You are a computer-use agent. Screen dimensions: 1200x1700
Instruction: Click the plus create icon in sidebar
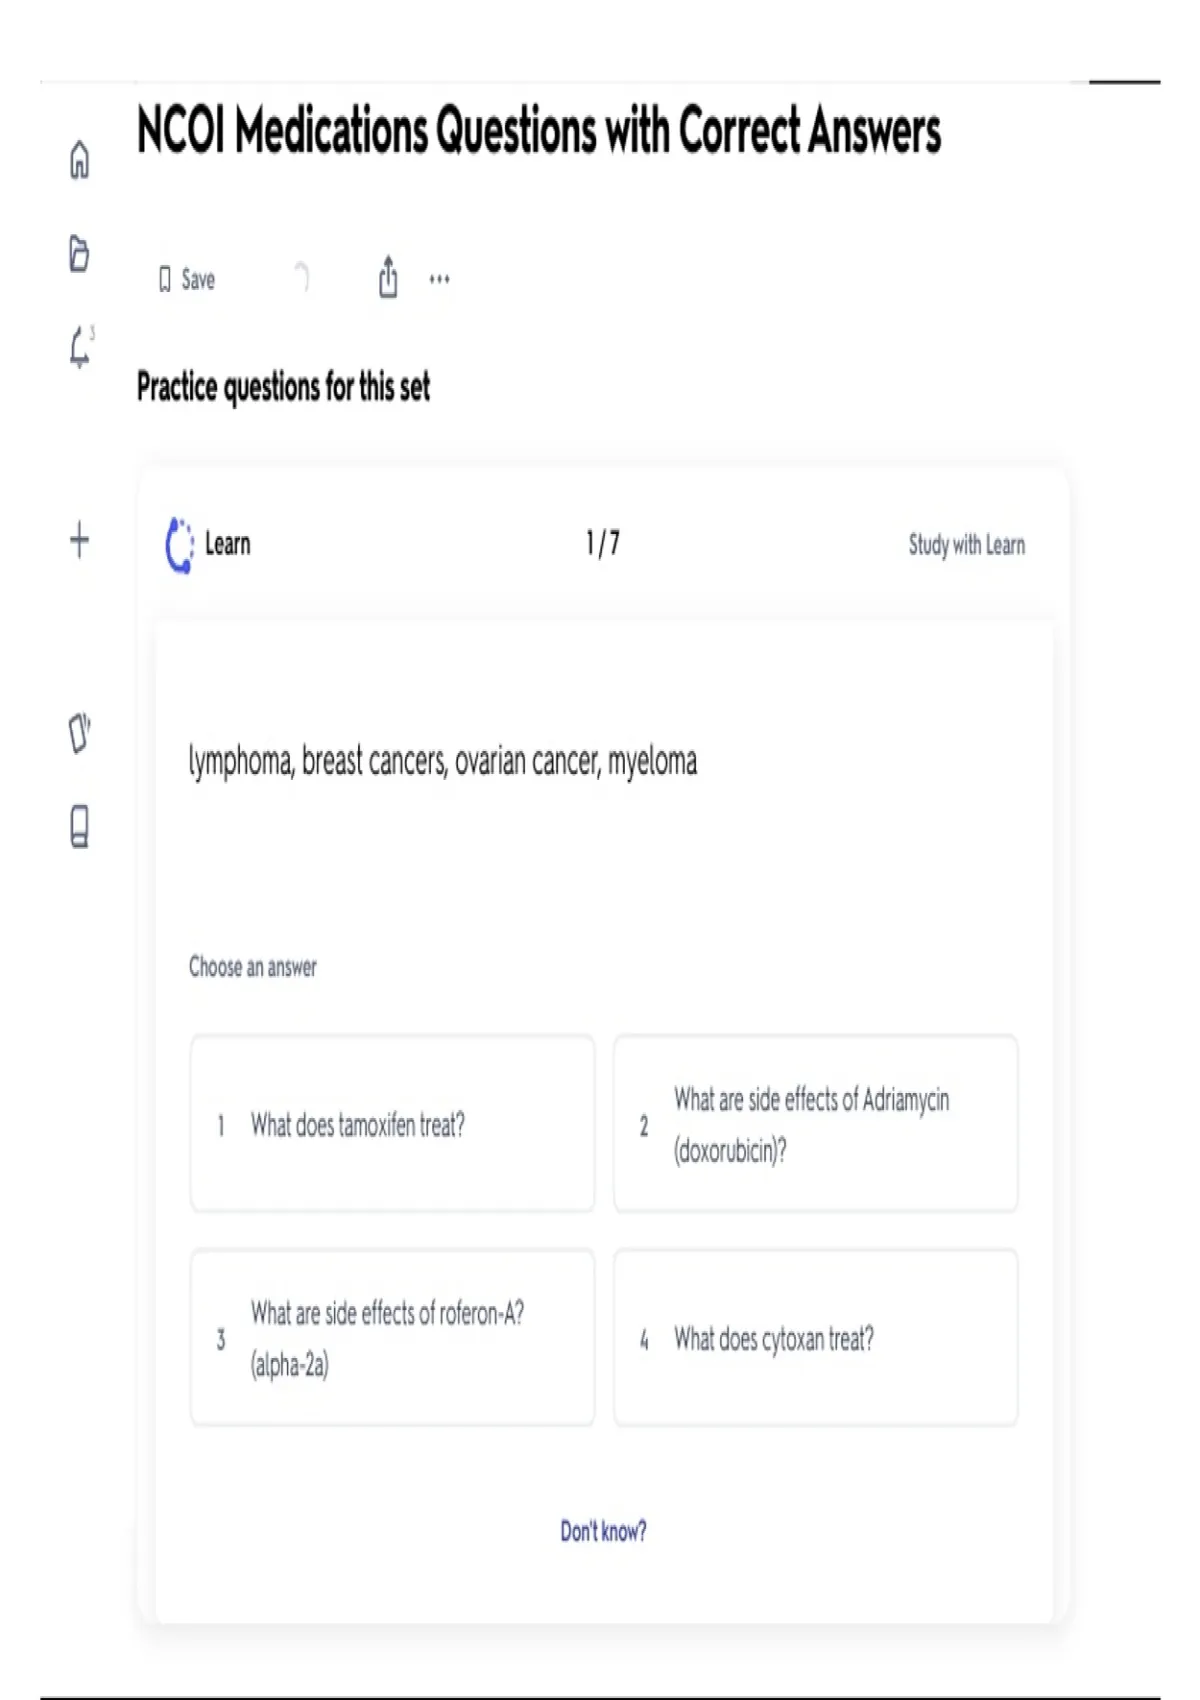click(80, 541)
